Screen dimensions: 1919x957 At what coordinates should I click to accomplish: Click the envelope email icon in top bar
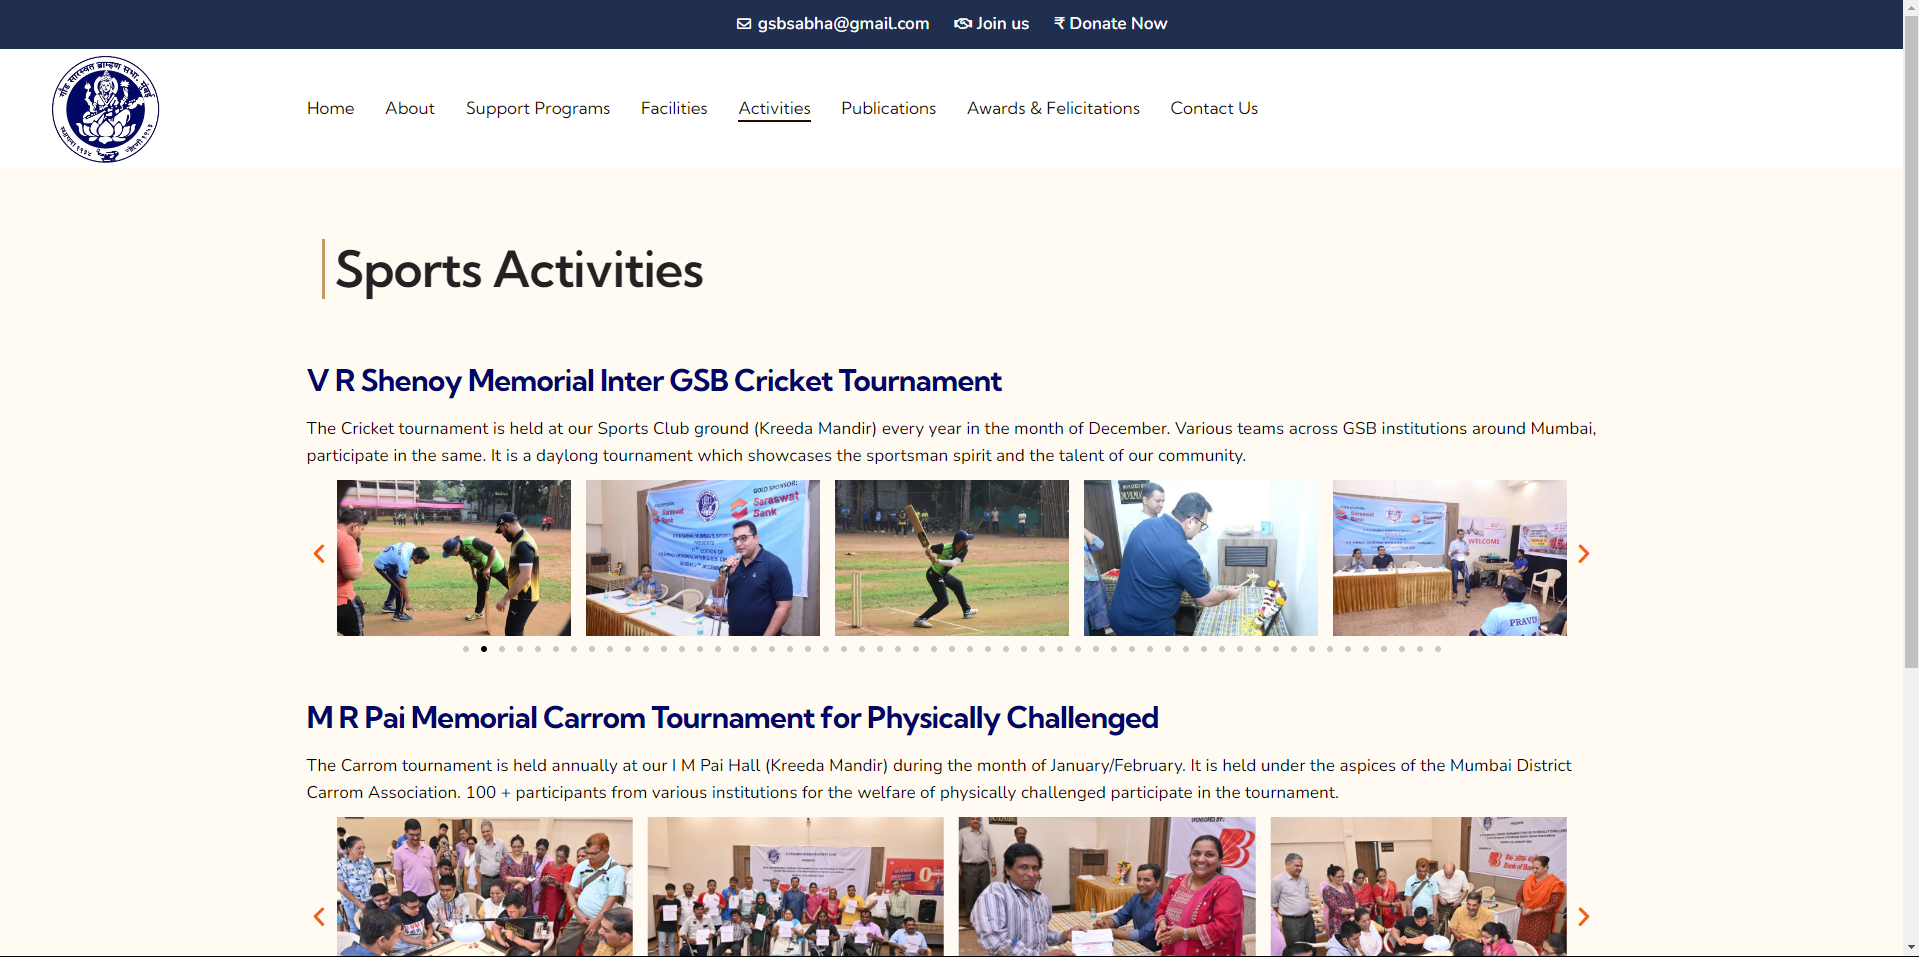click(x=743, y=24)
